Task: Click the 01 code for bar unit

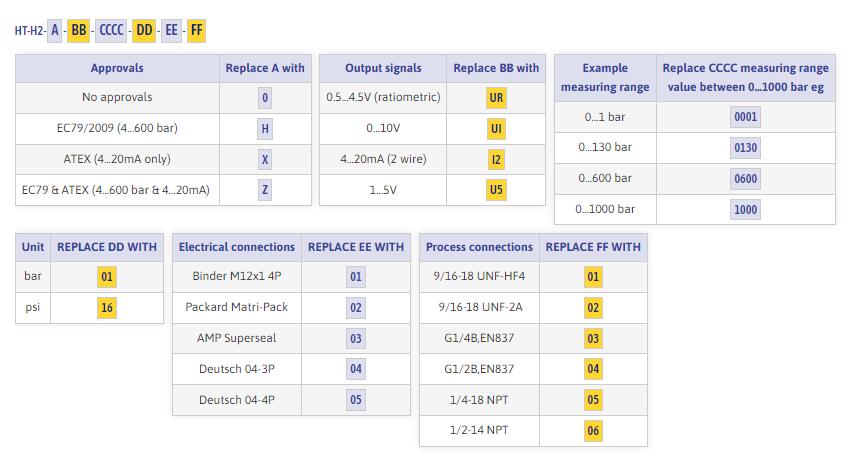Action: (x=107, y=277)
